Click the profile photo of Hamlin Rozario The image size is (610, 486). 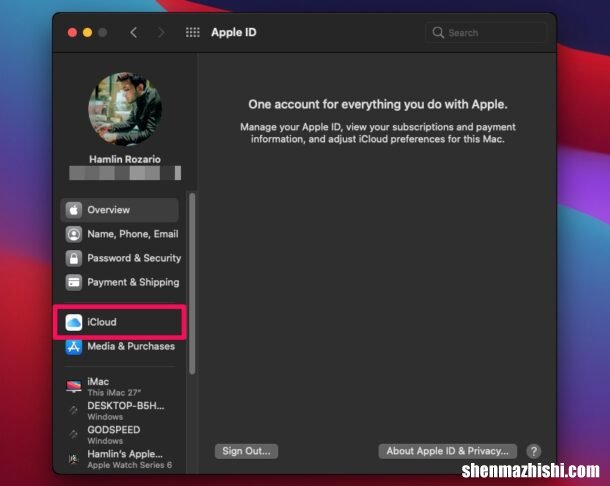(x=125, y=109)
